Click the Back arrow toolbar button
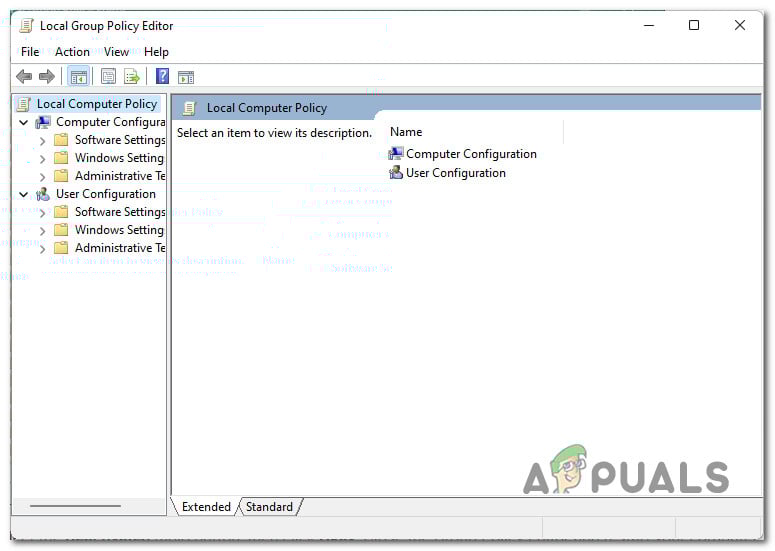775x551 pixels. (x=24, y=77)
